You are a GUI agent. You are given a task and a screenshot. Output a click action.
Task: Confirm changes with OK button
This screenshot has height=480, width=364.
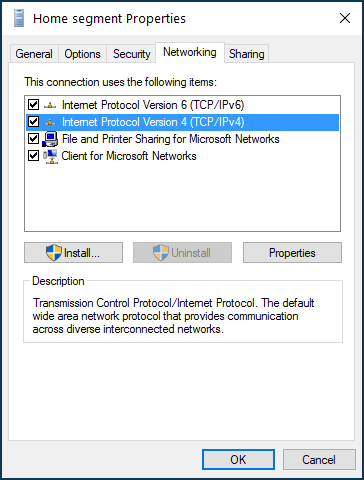pos(238,460)
